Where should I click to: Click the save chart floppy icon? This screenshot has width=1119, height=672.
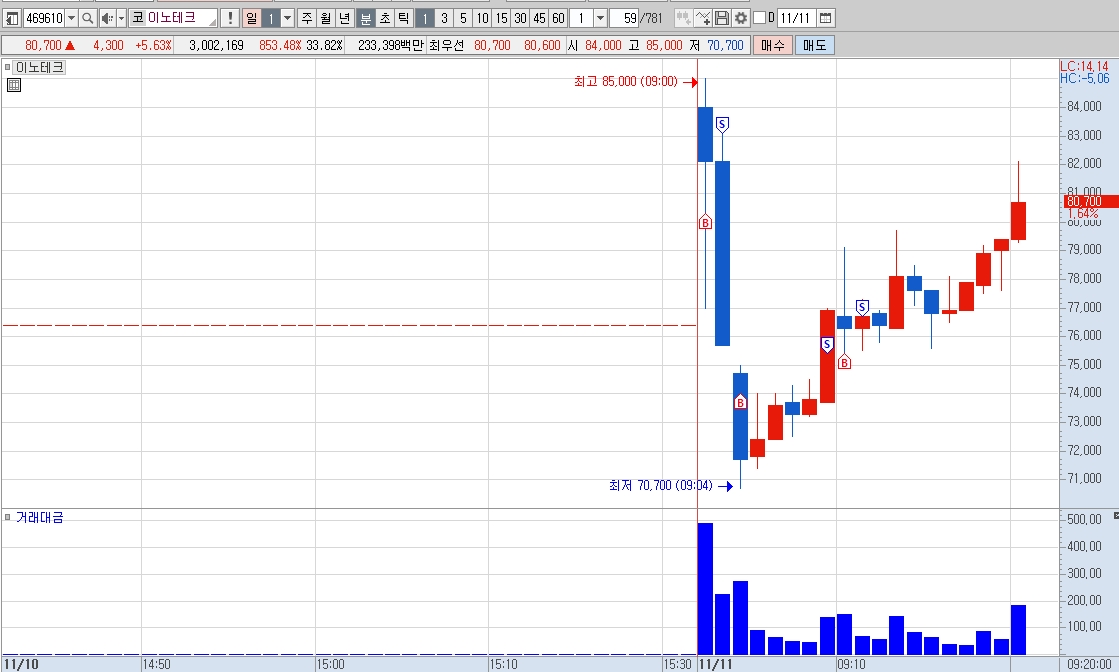coord(721,18)
